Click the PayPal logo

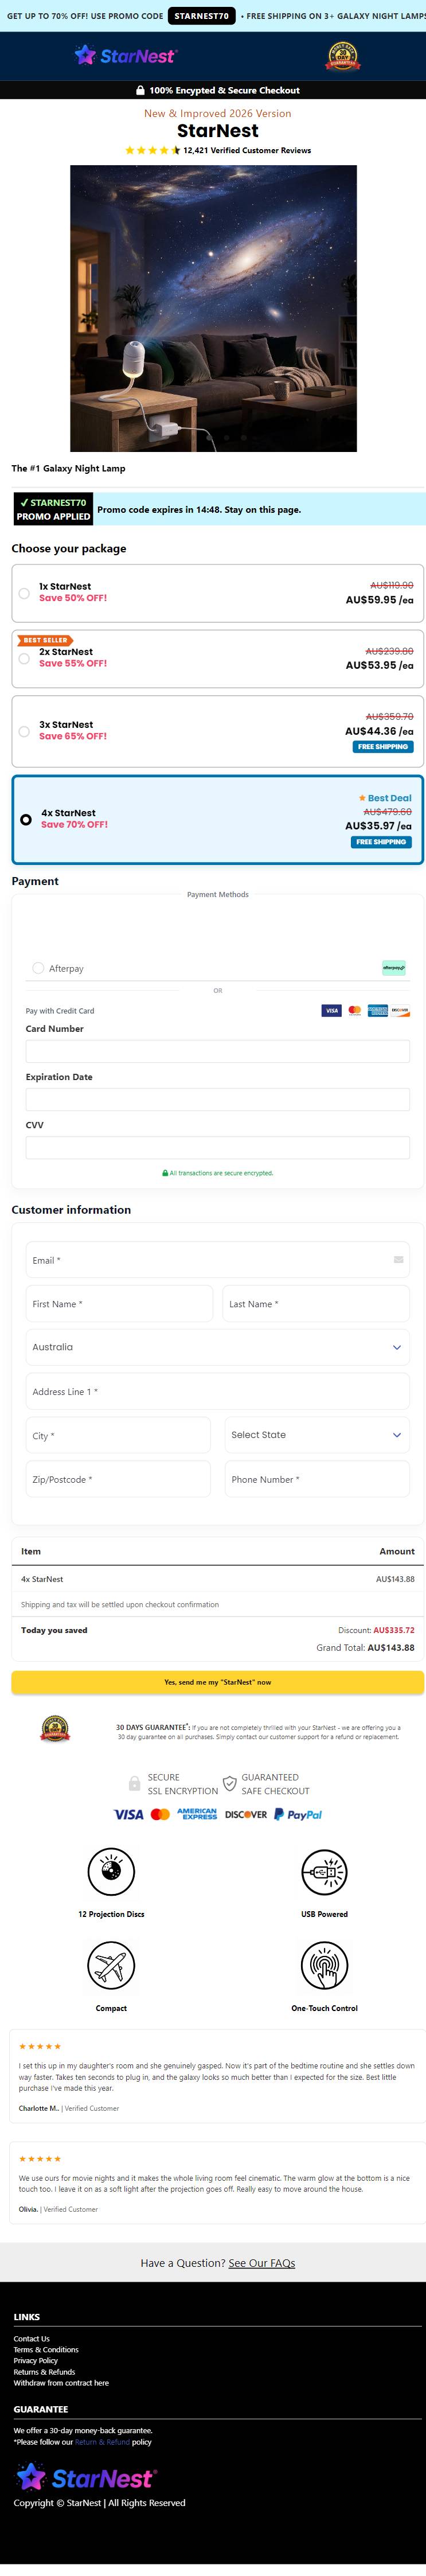coord(298,1814)
